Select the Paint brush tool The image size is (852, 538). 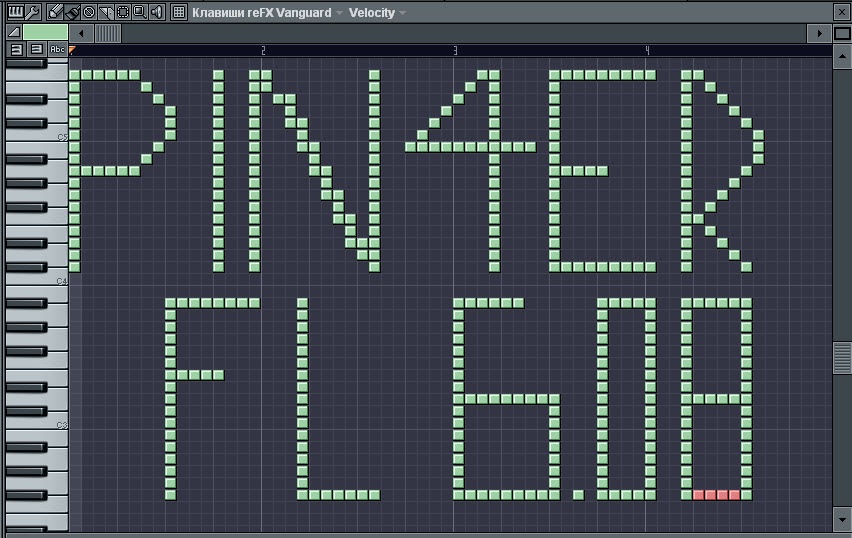pyautogui.click(x=72, y=12)
